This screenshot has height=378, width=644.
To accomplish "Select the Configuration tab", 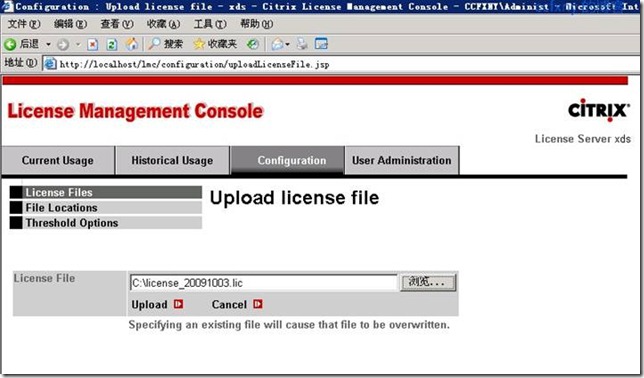I will 288,160.
